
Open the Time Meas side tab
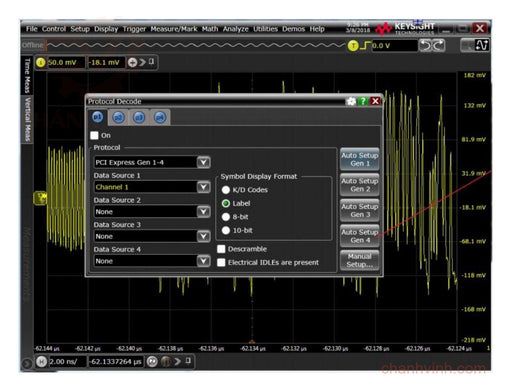tap(27, 76)
